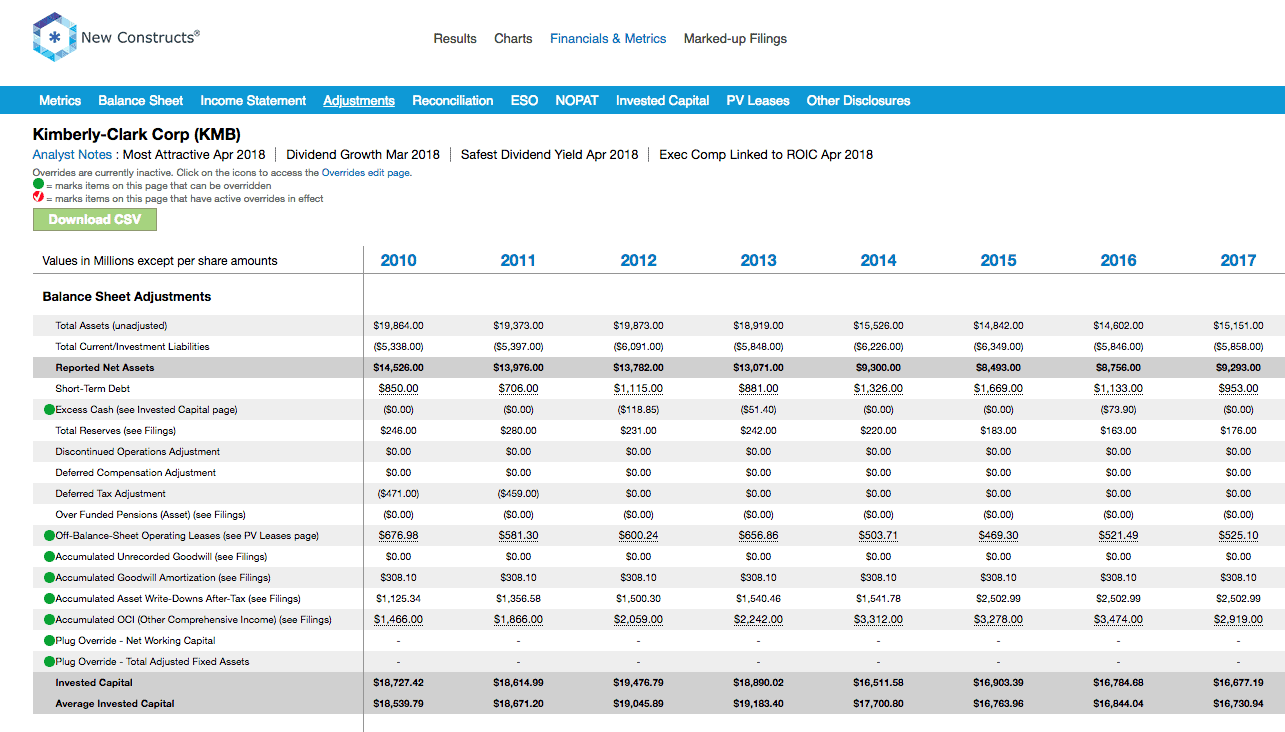Click Deferred Tax Adjustment value ($471.00)
This screenshot has height=732, width=1285.
[398, 494]
